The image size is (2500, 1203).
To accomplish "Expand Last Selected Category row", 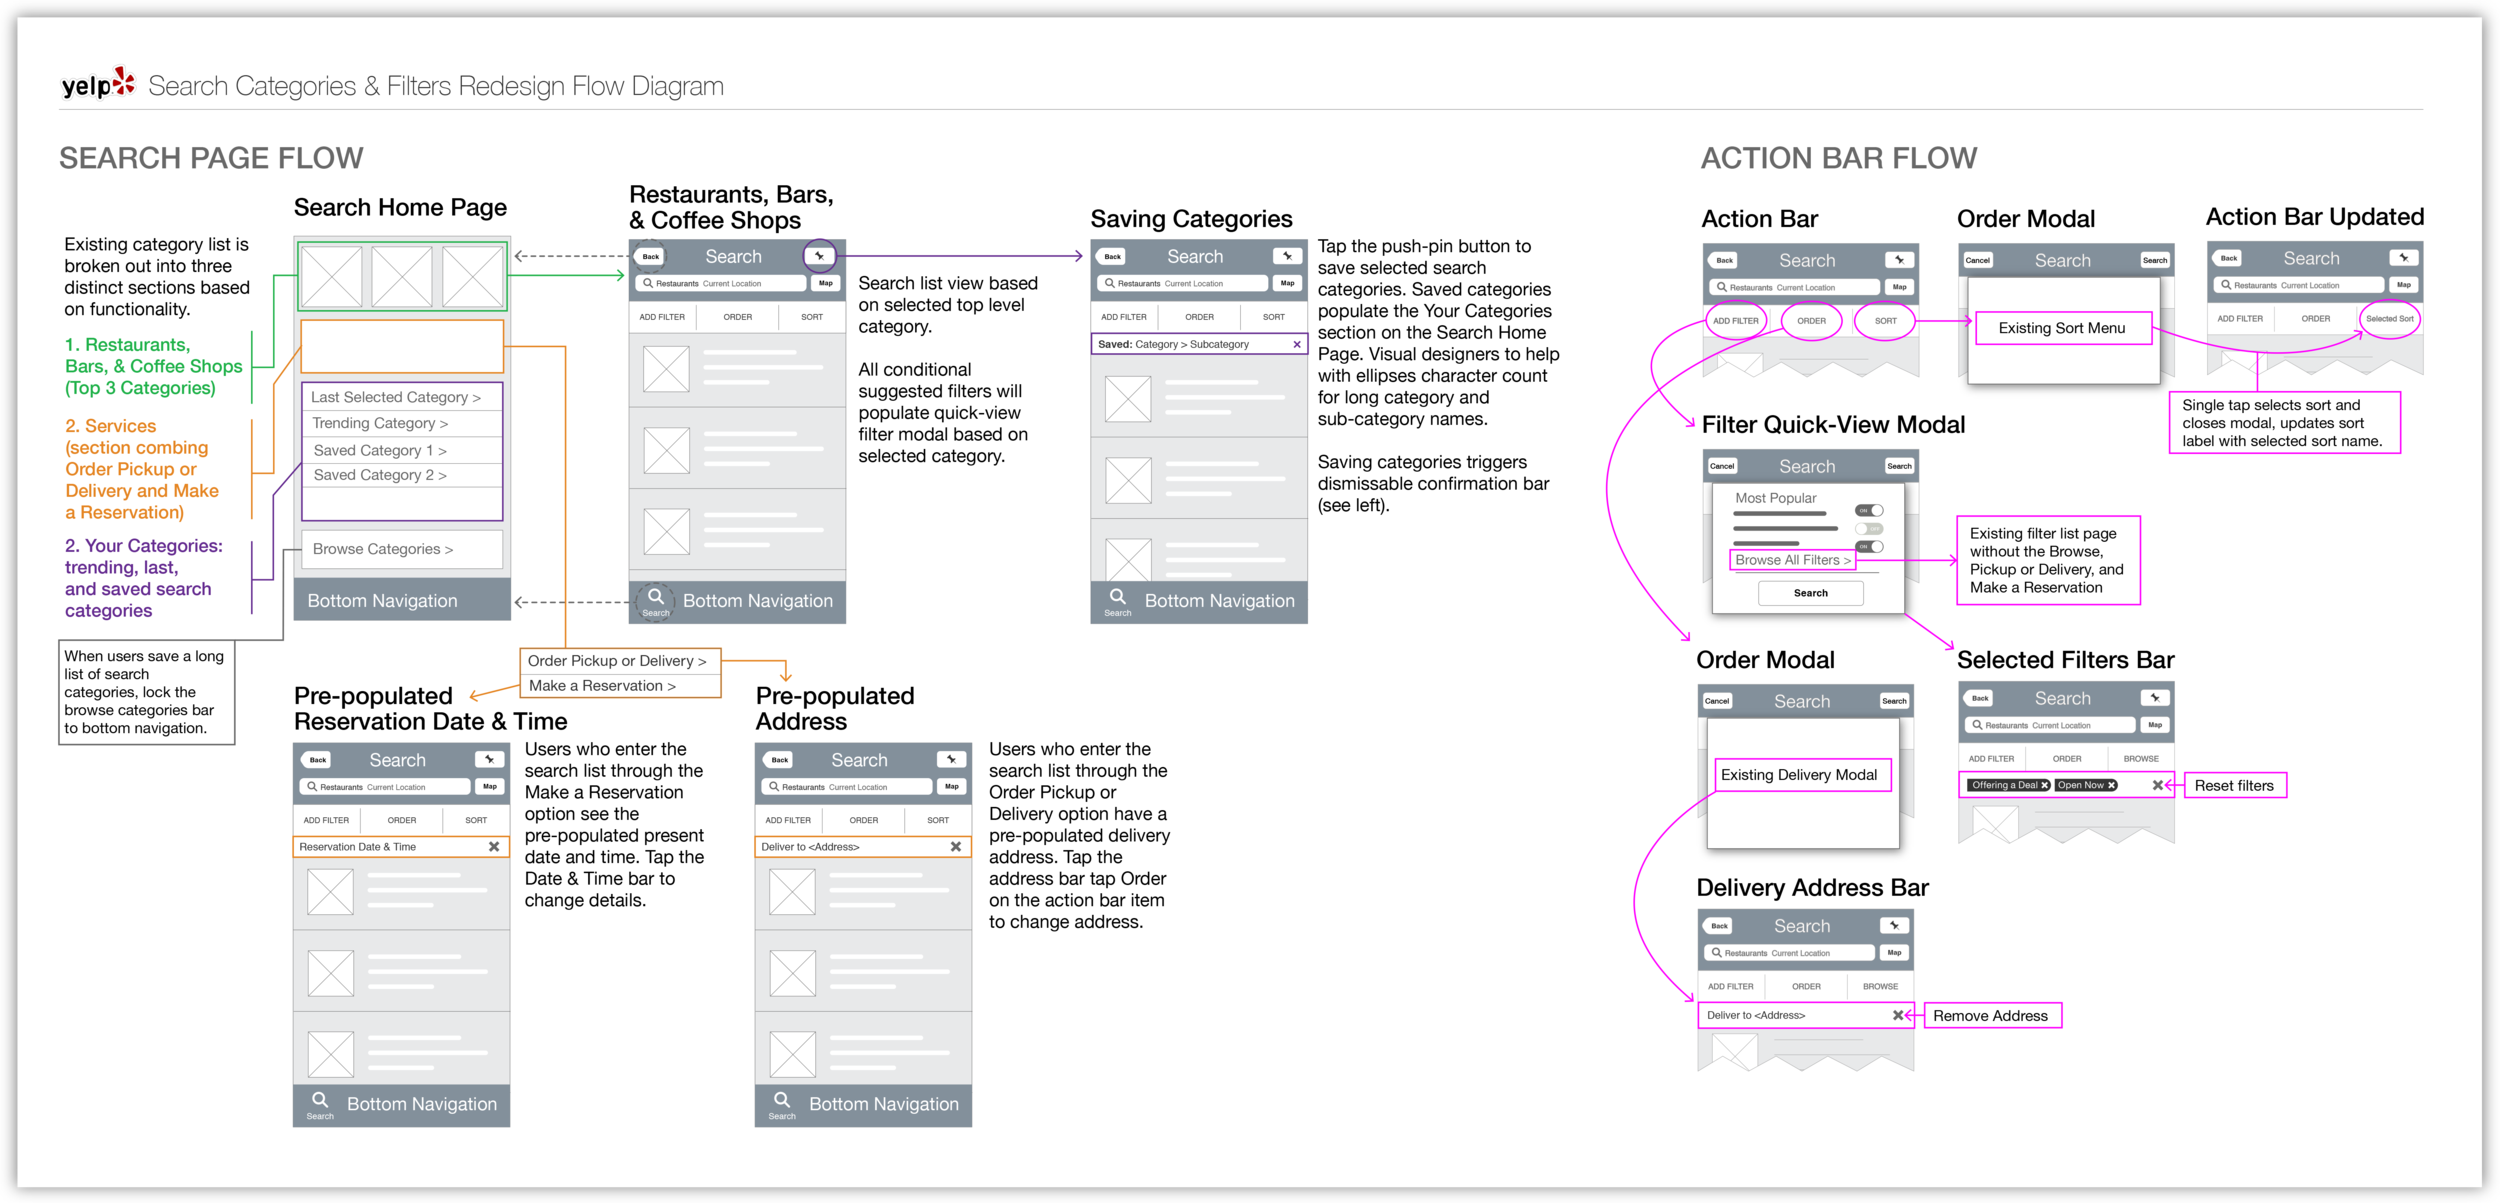I will tap(396, 397).
